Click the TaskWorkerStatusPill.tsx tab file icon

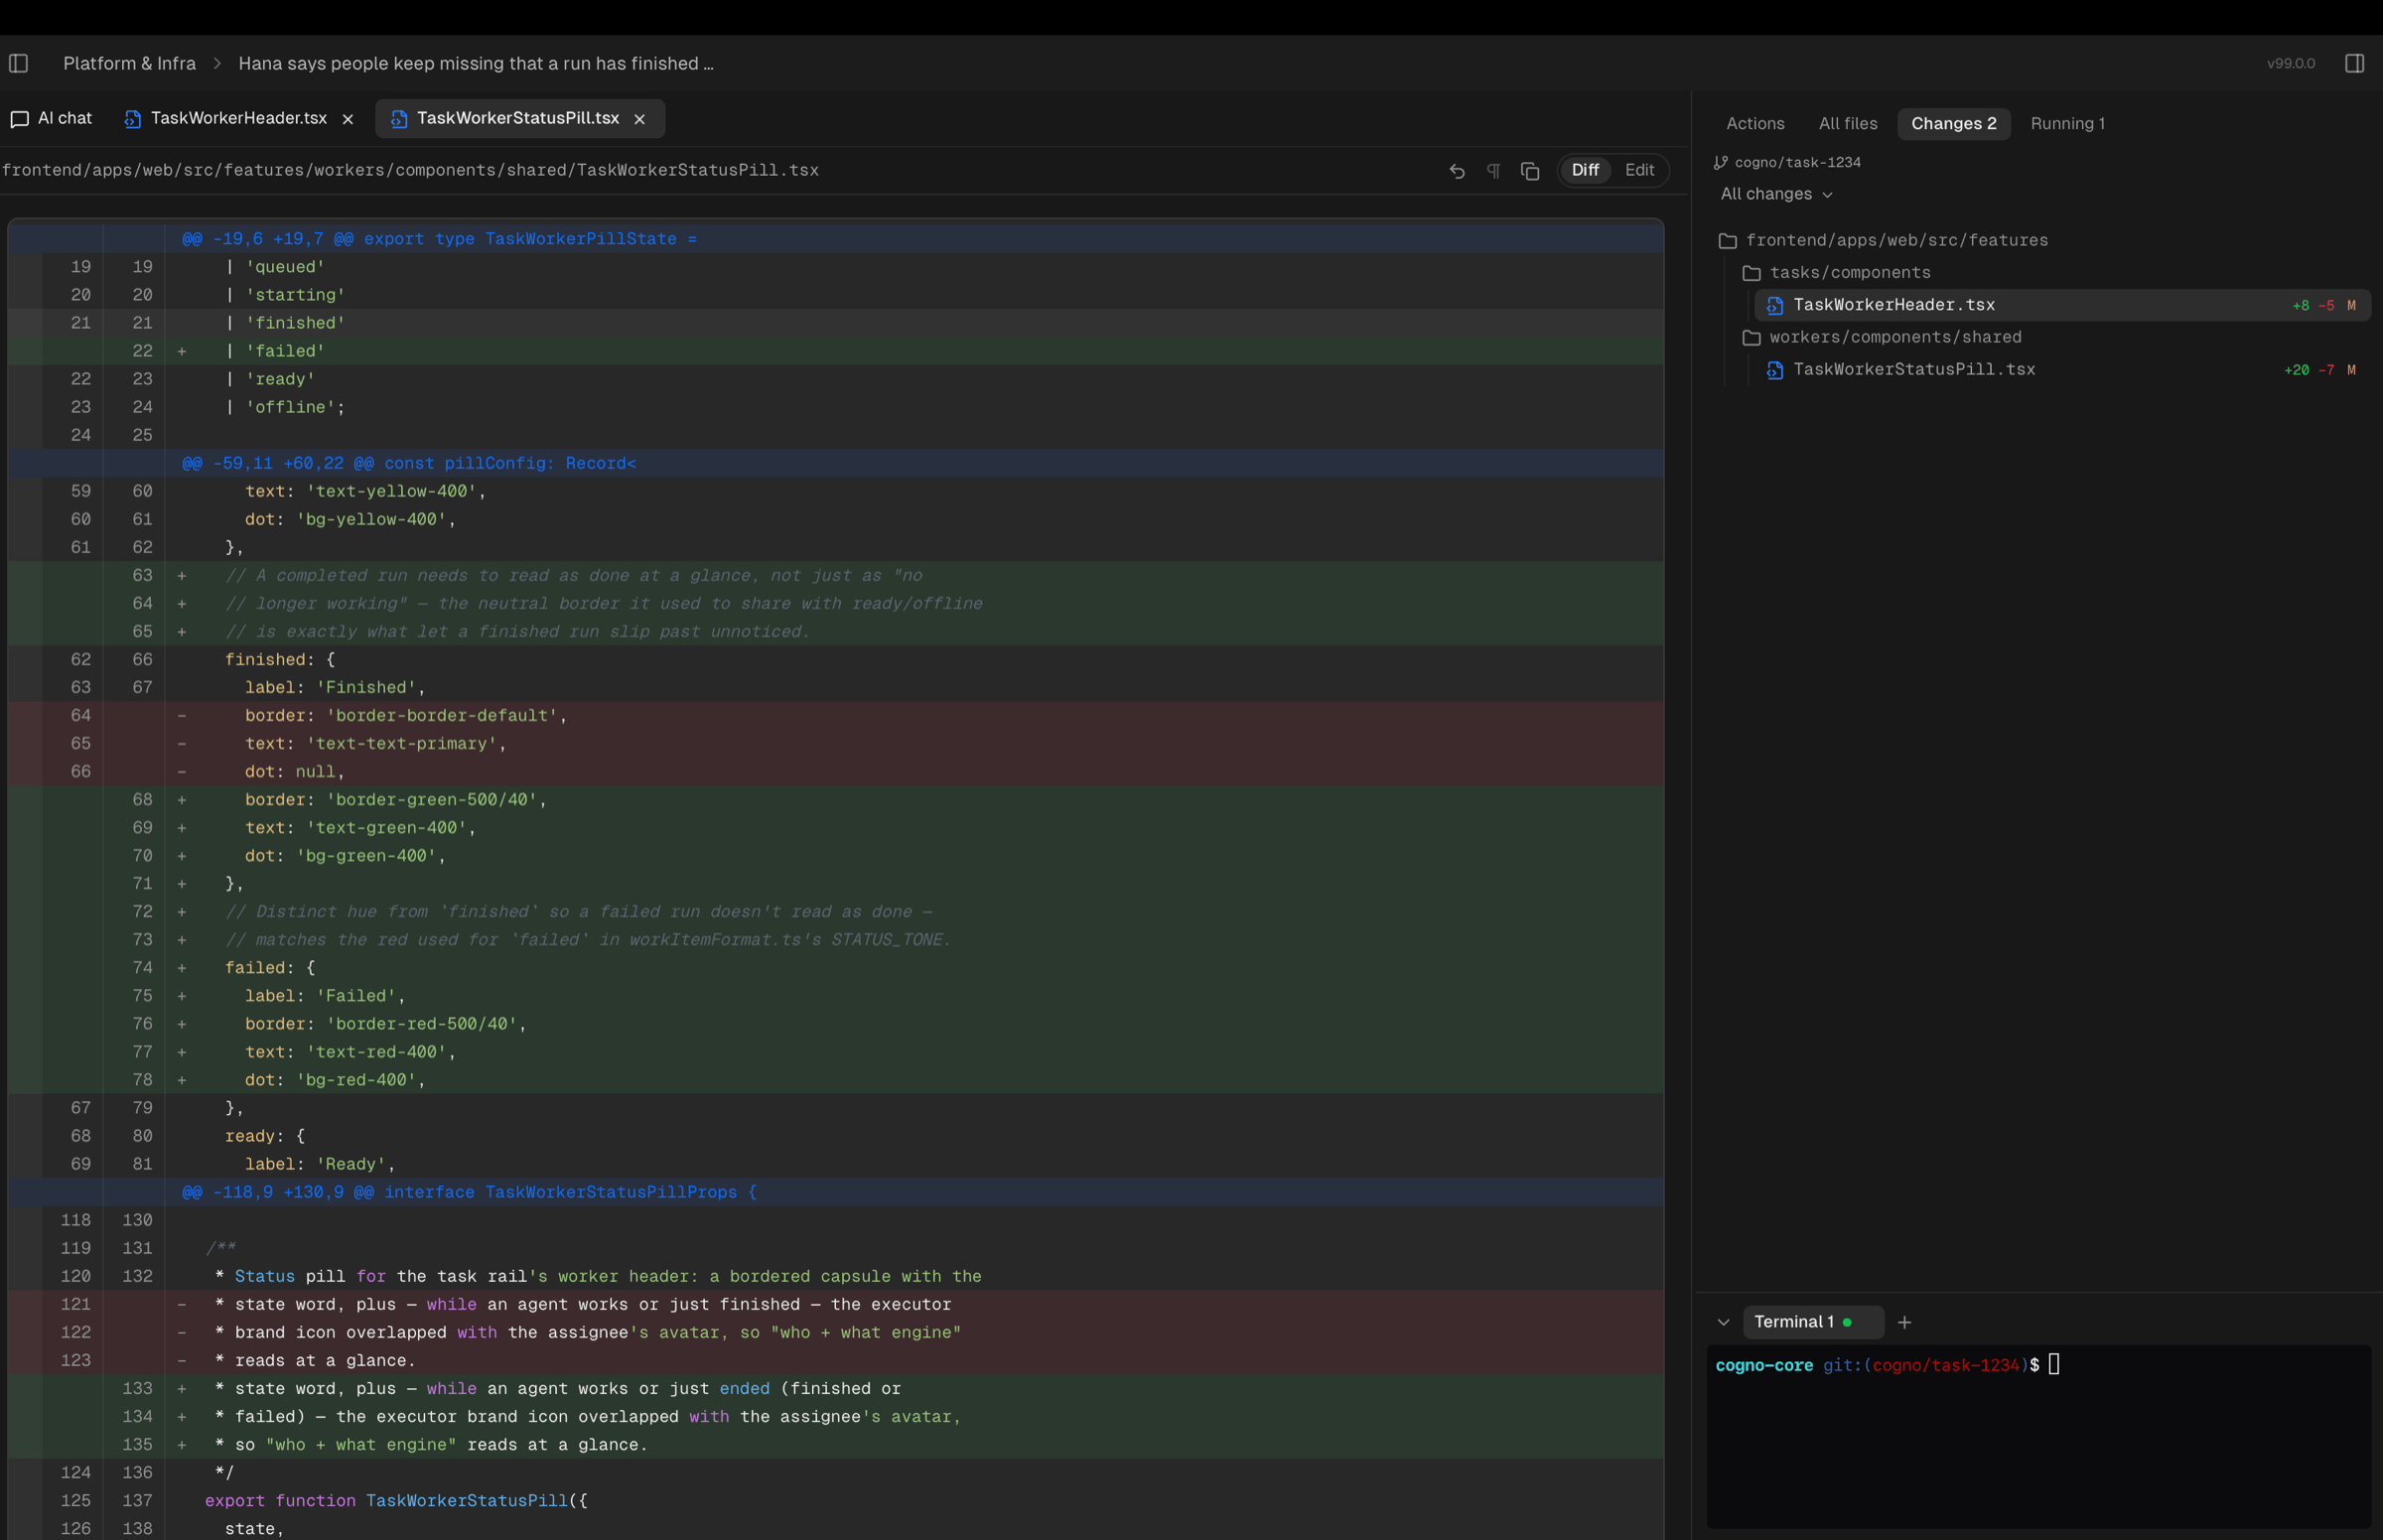pyautogui.click(x=398, y=119)
